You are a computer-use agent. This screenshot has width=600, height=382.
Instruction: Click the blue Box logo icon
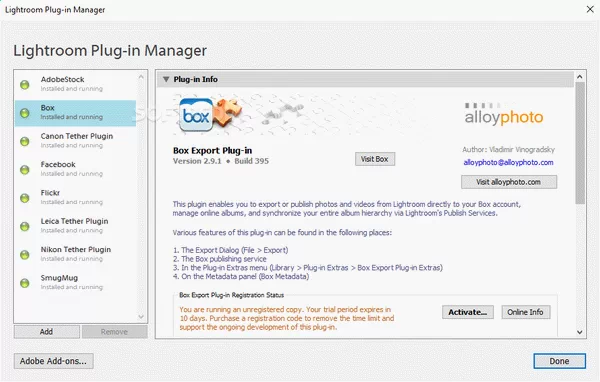(196, 114)
